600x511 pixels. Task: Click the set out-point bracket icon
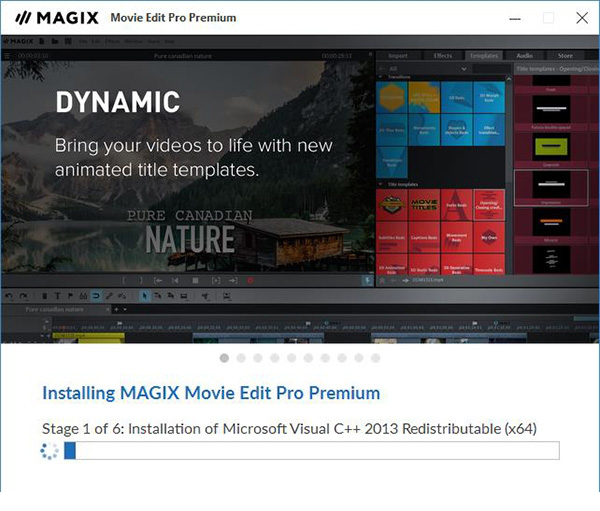[141, 281]
